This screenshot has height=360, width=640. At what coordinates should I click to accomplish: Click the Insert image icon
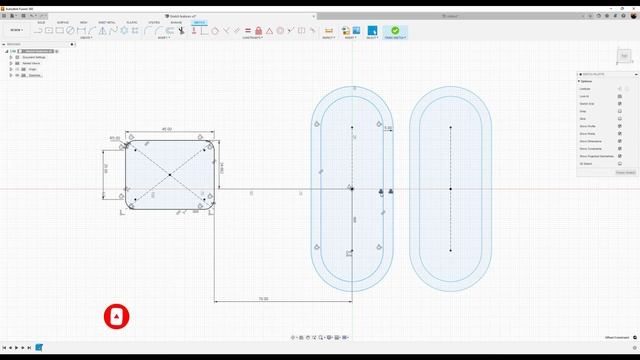point(356,31)
